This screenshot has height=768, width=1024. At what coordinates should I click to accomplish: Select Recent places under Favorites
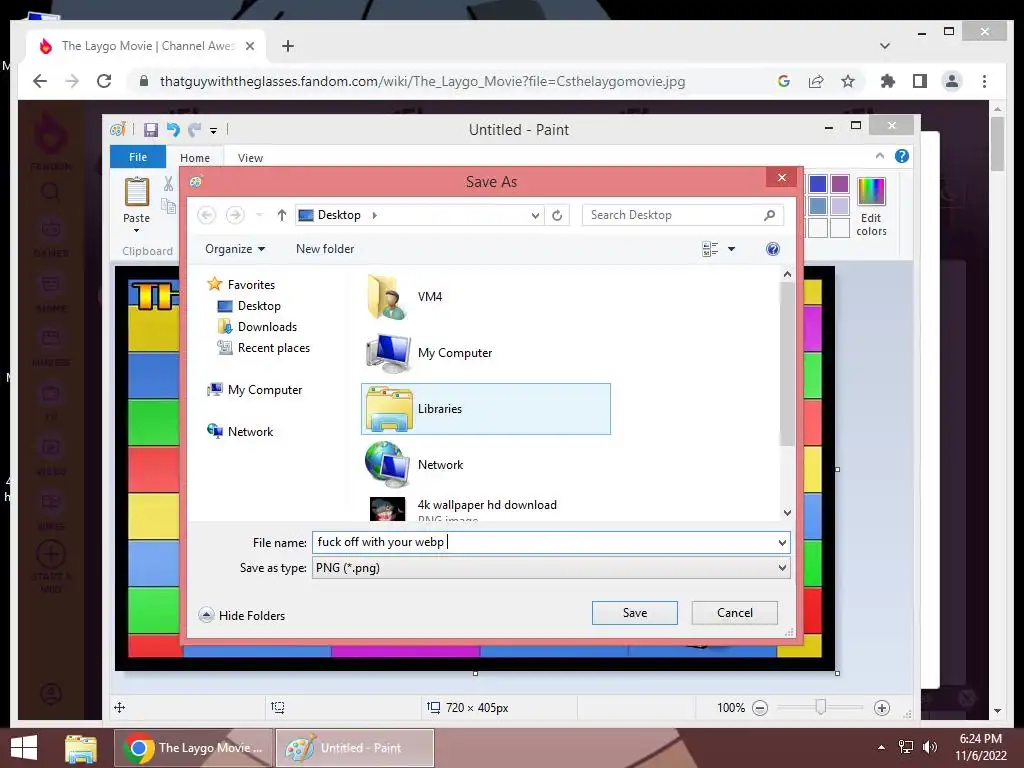click(x=274, y=347)
